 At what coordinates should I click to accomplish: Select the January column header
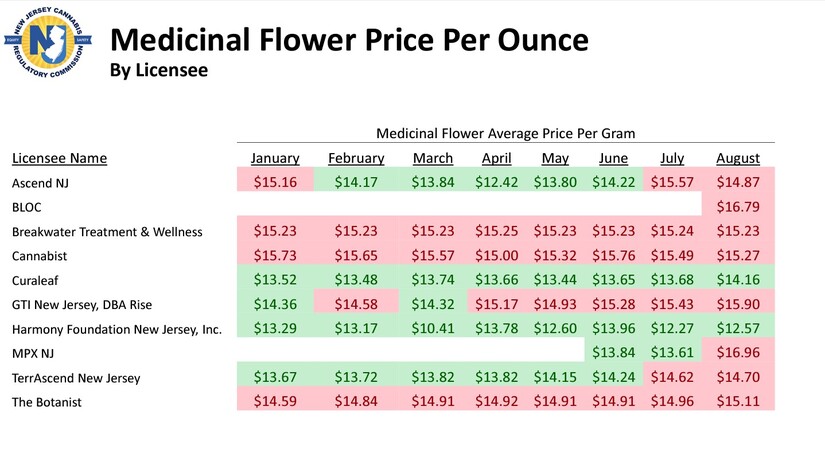(275, 158)
